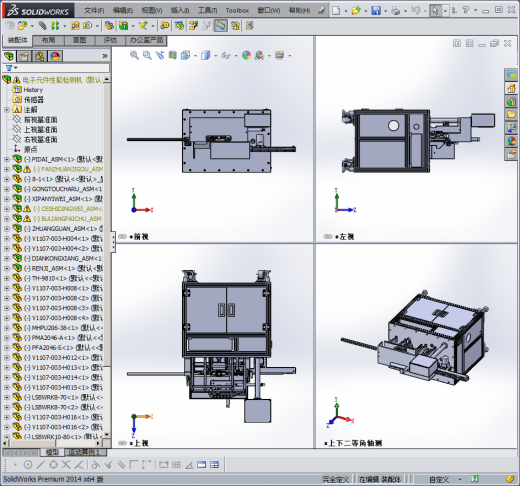Switch to the 评估 tab

[x=110, y=40]
